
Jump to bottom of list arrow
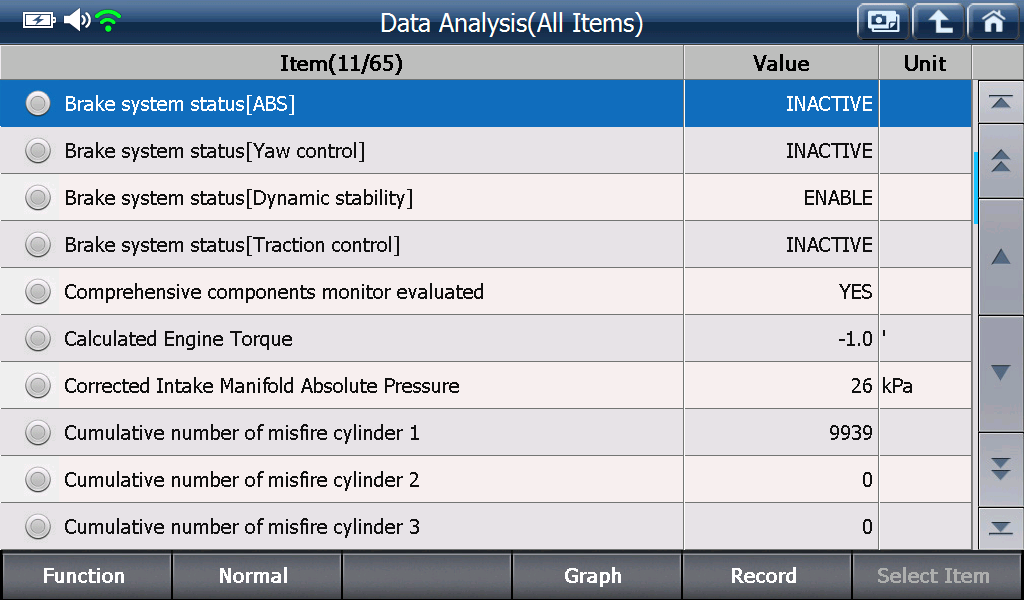(1000, 528)
